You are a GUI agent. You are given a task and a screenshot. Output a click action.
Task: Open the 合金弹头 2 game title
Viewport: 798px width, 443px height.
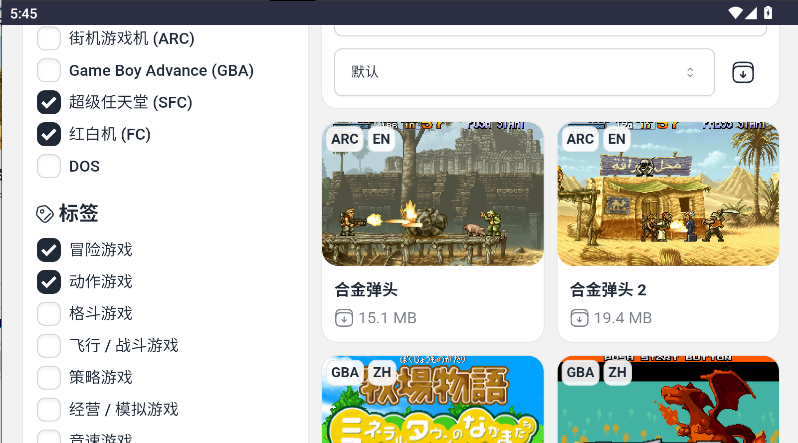[x=608, y=290]
